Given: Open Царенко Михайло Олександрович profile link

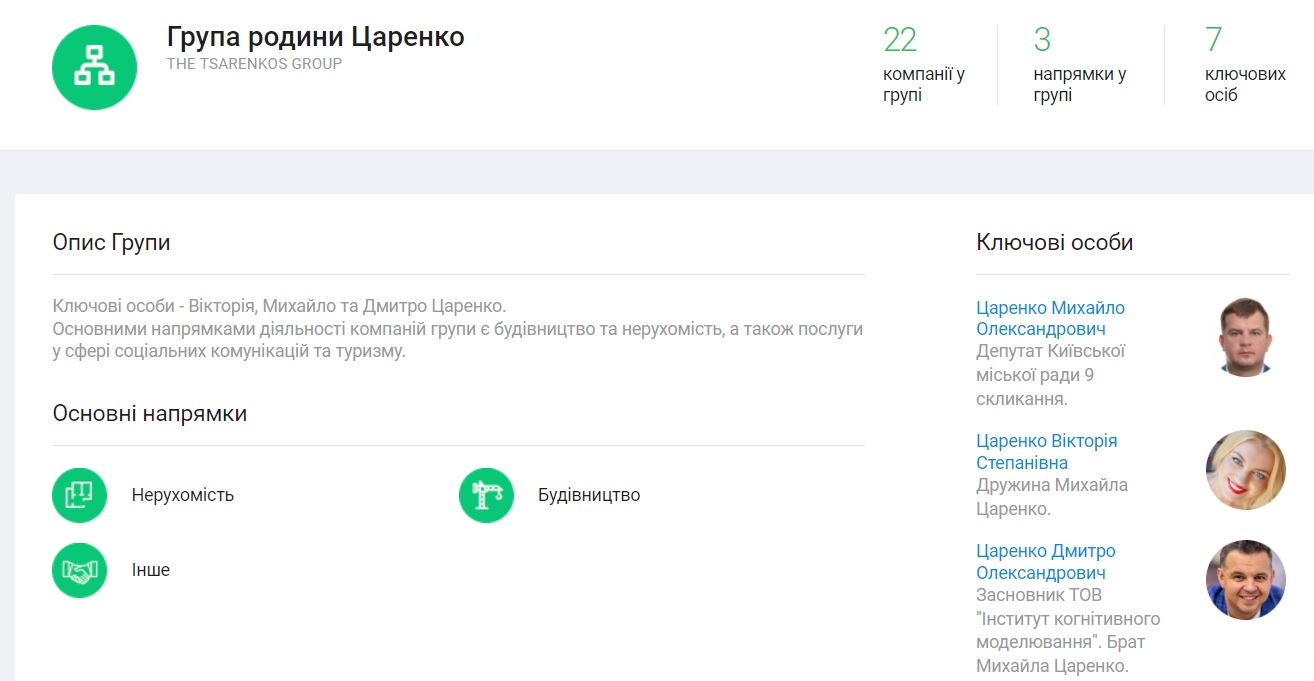Looking at the screenshot, I should point(1050,318).
